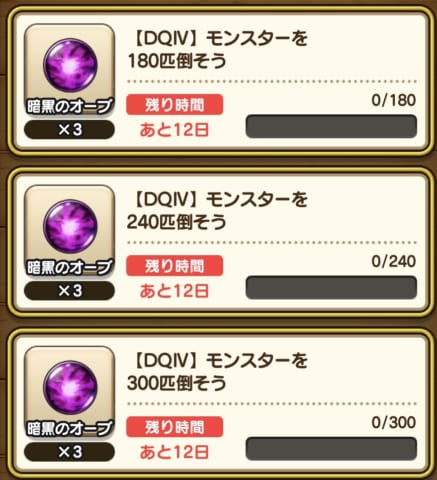Open the mission to defeat 240 DQIV monsters
Screen dimensions: 437x480
coord(218,243)
